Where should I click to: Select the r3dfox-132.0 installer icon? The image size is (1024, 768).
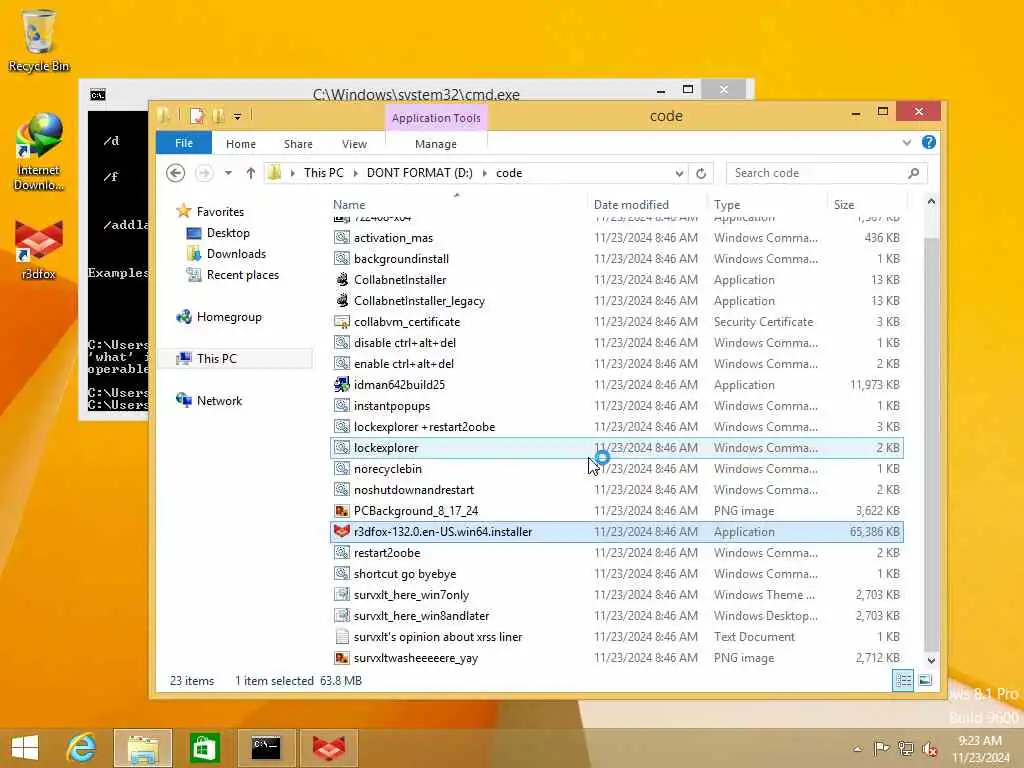(x=342, y=532)
